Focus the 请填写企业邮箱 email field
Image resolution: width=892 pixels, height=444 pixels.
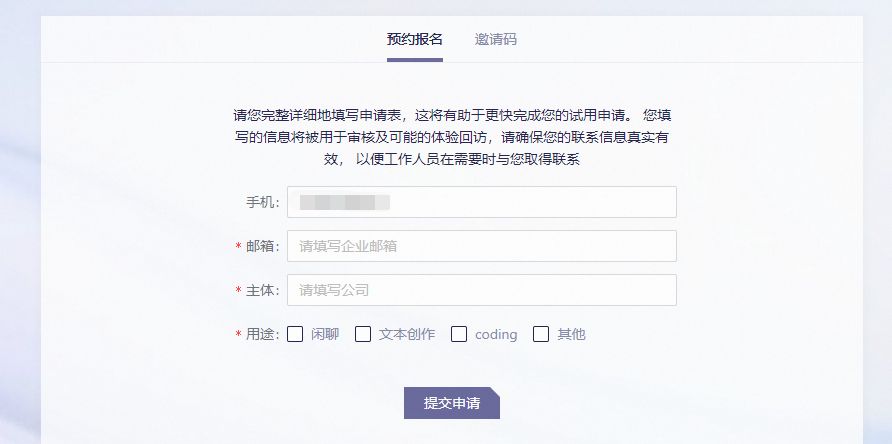(x=481, y=246)
